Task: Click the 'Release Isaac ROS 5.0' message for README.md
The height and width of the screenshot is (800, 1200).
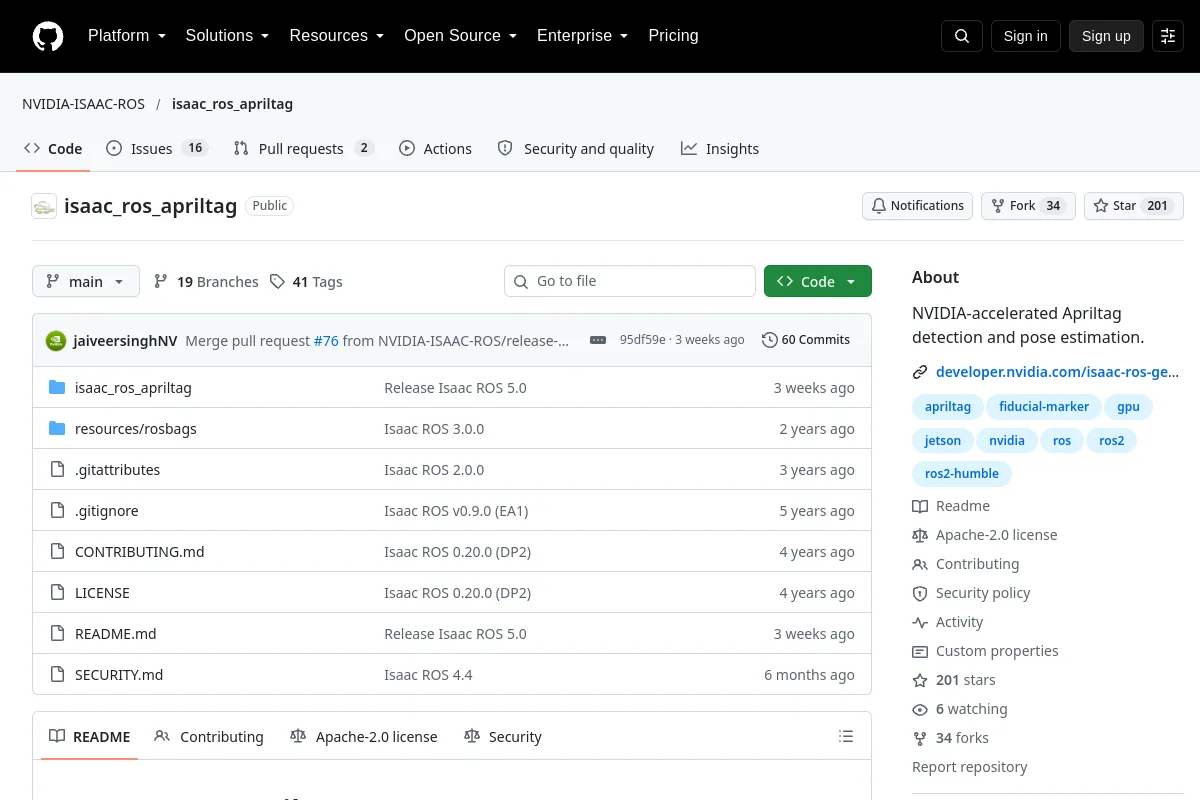Action: pyautogui.click(x=455, y=634)
